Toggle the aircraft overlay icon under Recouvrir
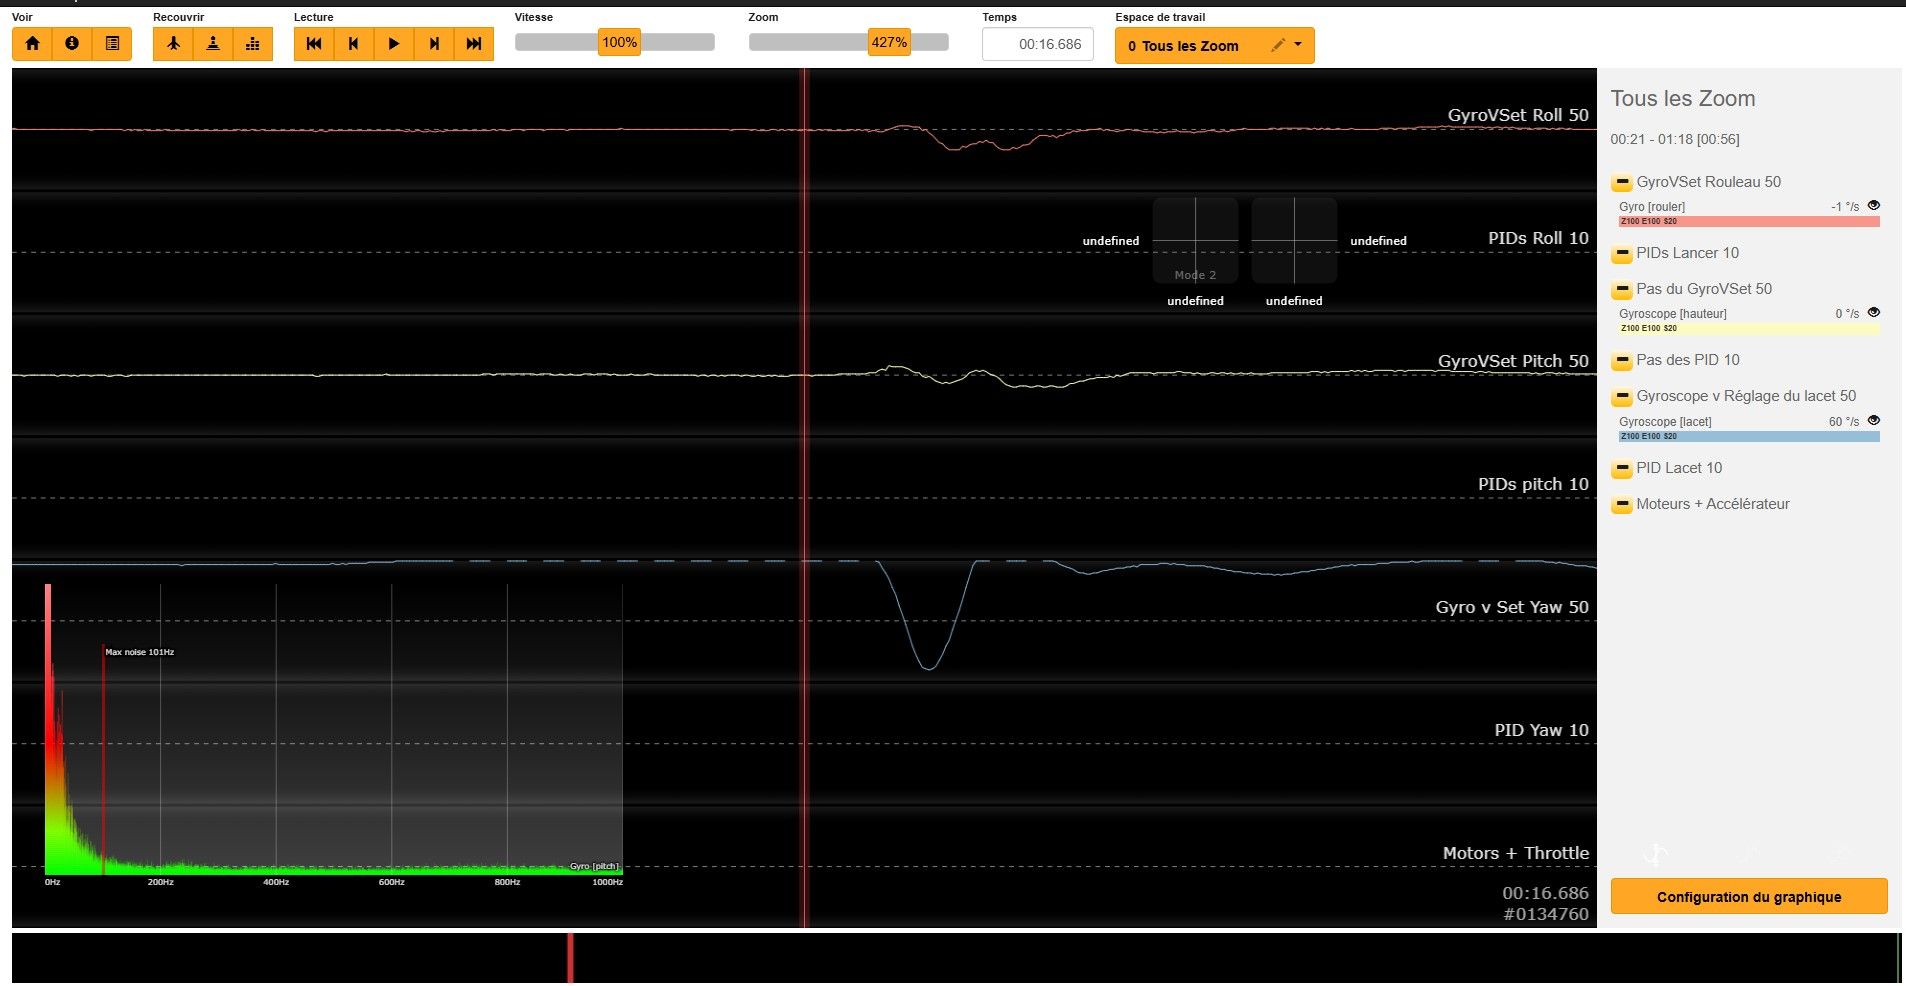This screenshot has height=986, width=1906. coord(173,44)
